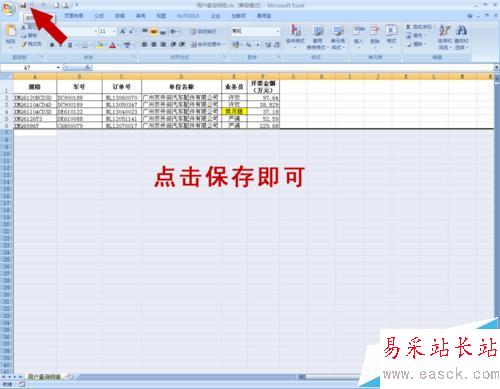Toggle center horizontal alignment
This screenshot has width=500, height=389.
(x=154, y=44)
